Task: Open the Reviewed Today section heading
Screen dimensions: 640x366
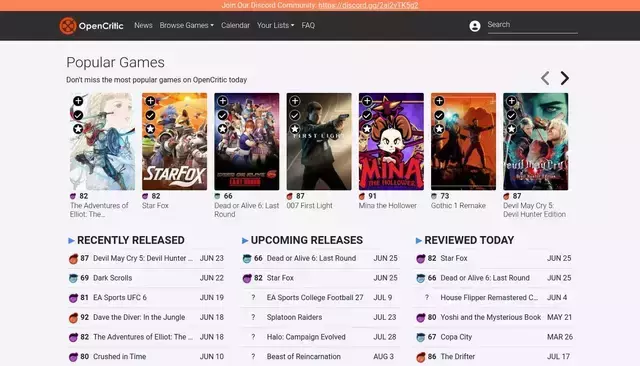Action: click(x=469, y=240)
